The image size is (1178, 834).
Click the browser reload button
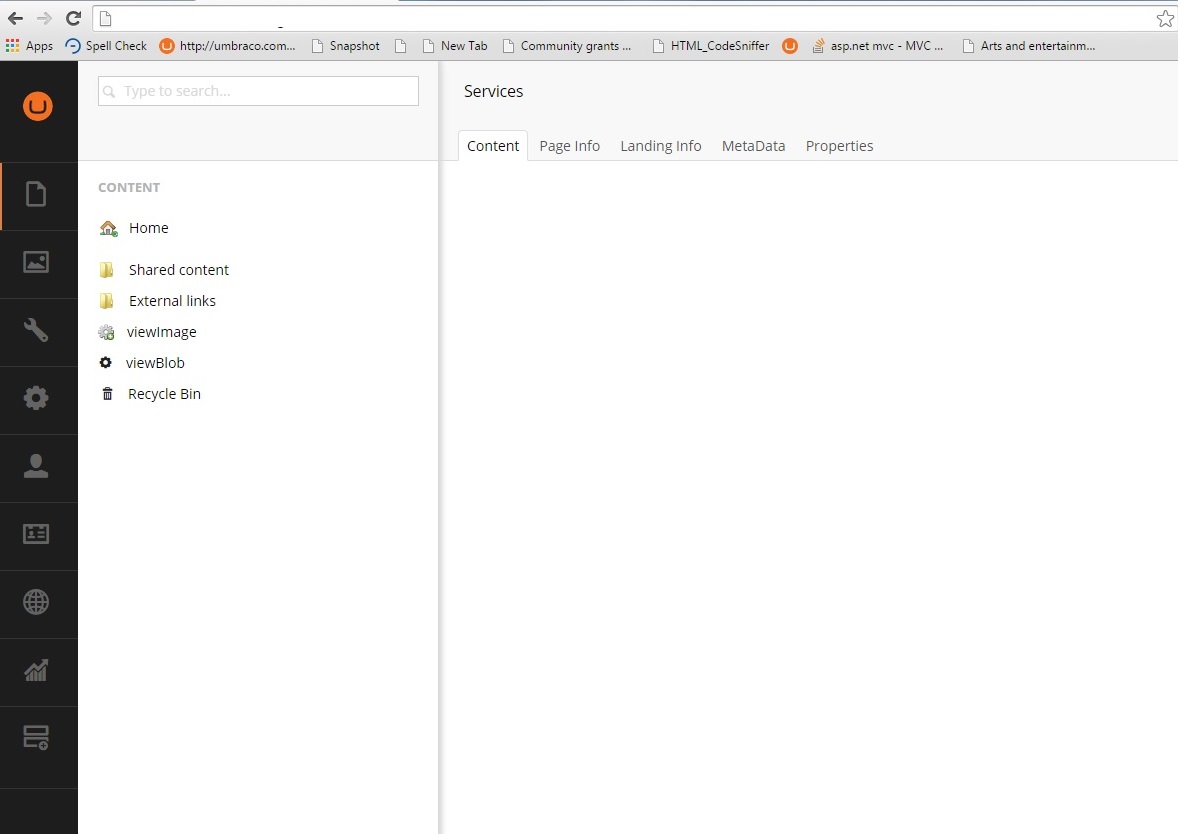pos(71,17)
